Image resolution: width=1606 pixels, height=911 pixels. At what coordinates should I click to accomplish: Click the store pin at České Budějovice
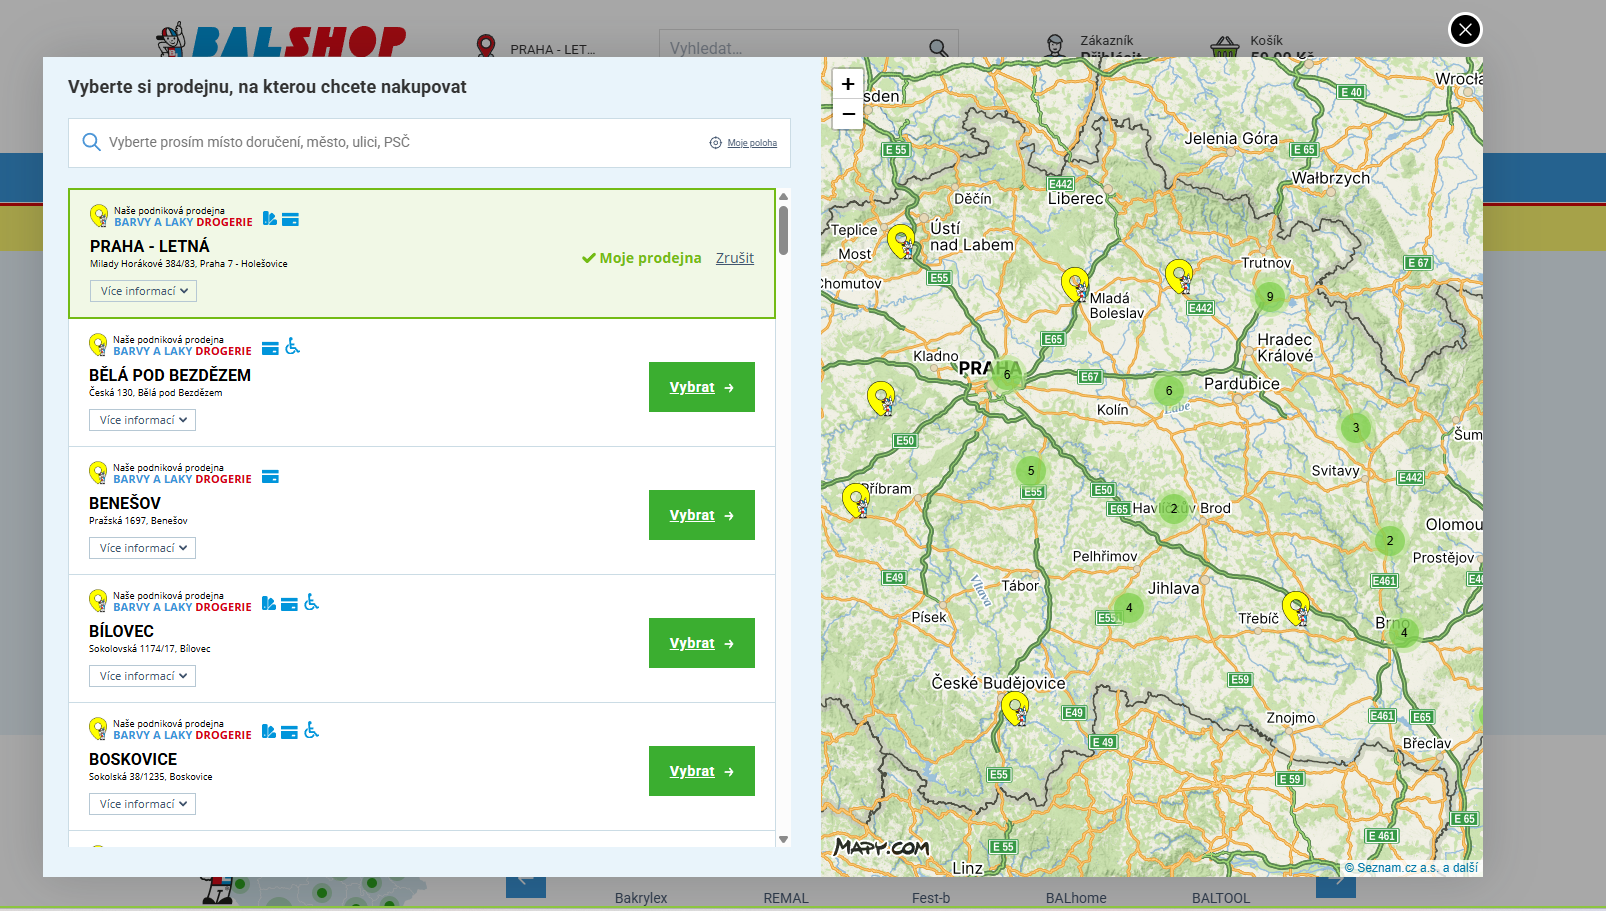click(1014, 707)
